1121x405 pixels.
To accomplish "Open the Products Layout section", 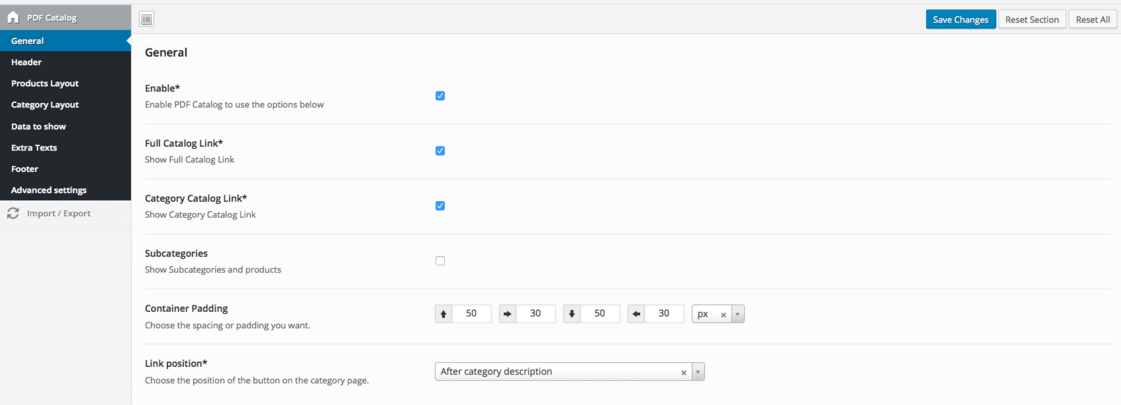I will tap(45, 84).
